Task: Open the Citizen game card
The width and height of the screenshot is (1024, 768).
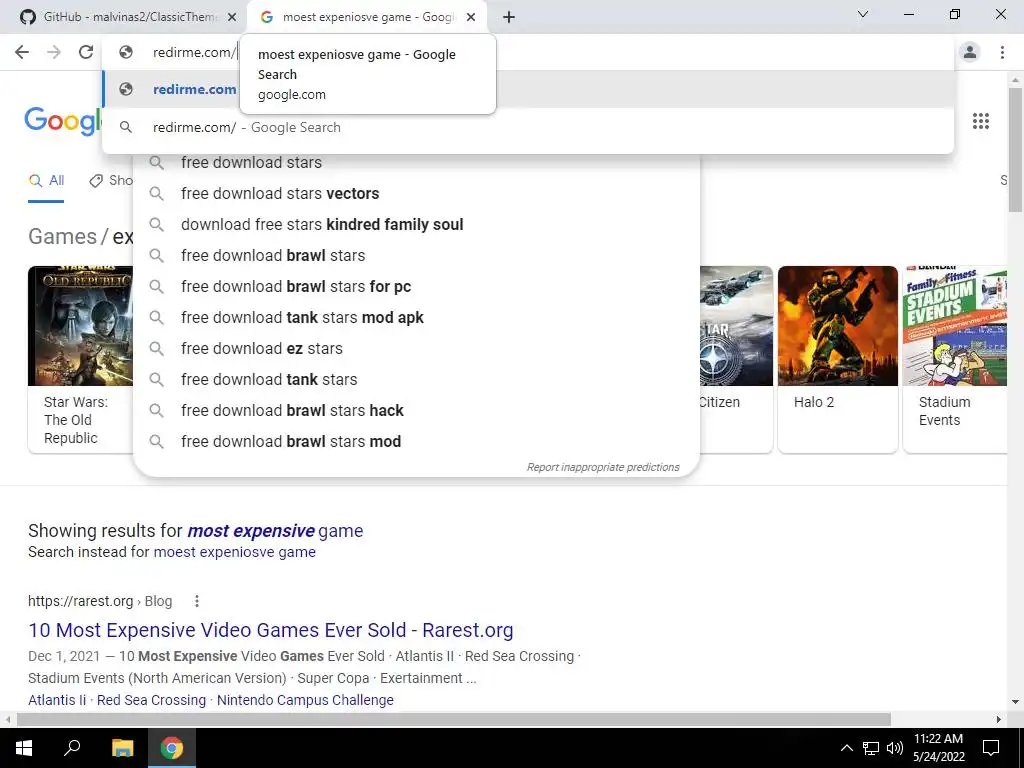Action: click(x=736, y=359)
